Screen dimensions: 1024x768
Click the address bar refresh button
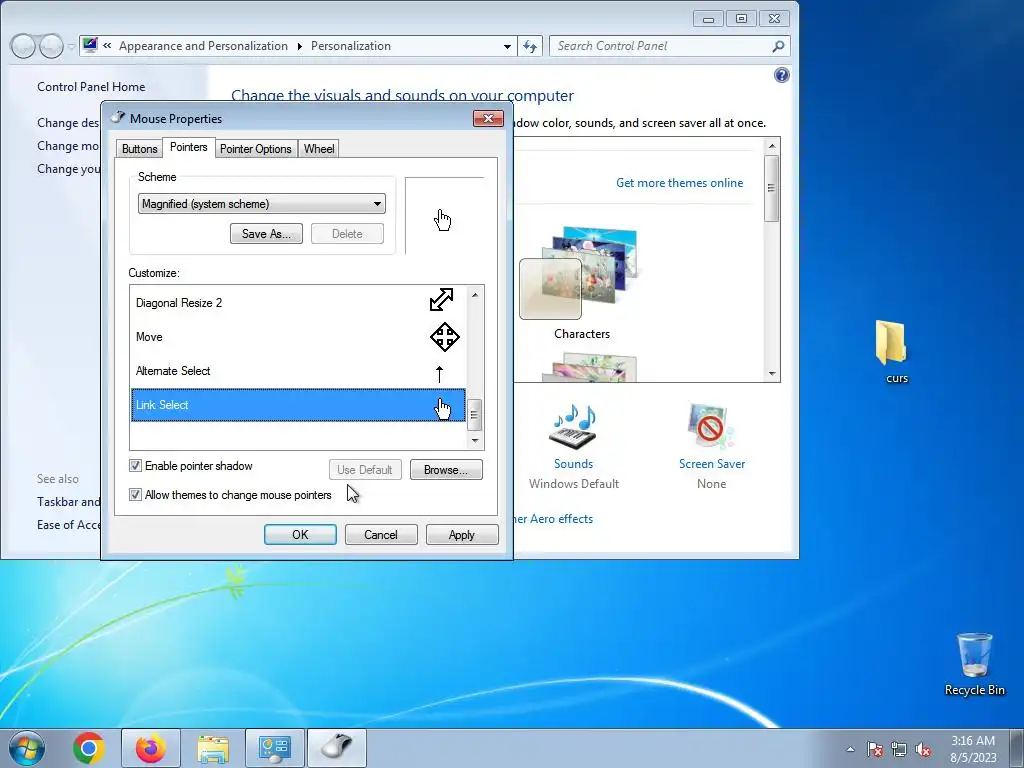tap(530, 46)
